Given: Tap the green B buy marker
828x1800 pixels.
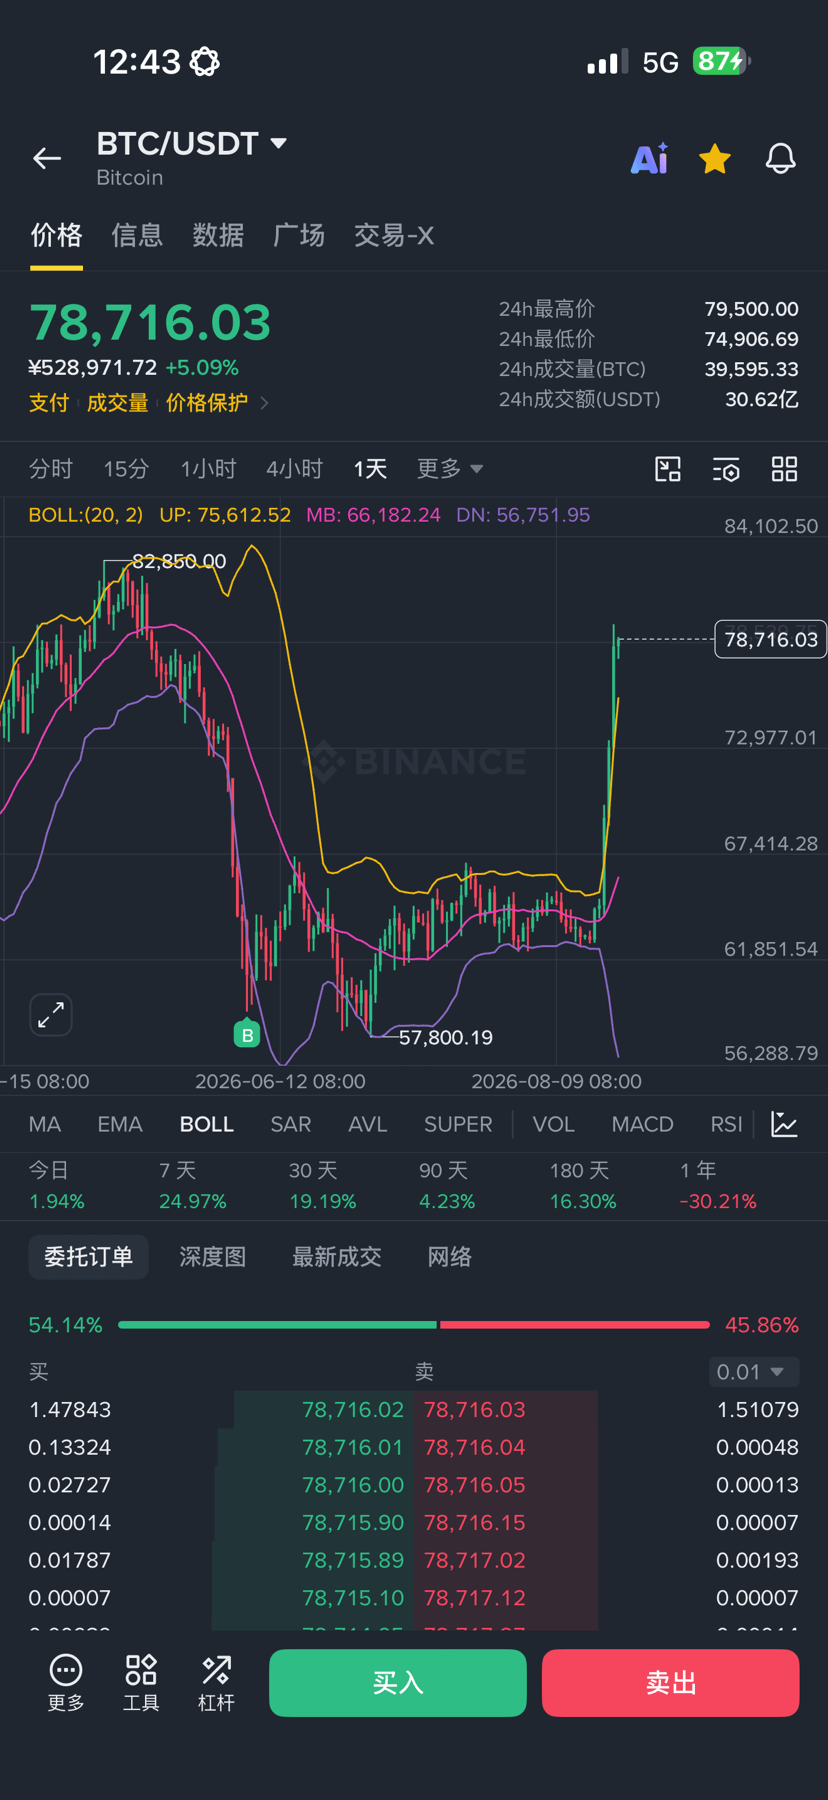Looking at the screenshot, I should (247, 1034).
